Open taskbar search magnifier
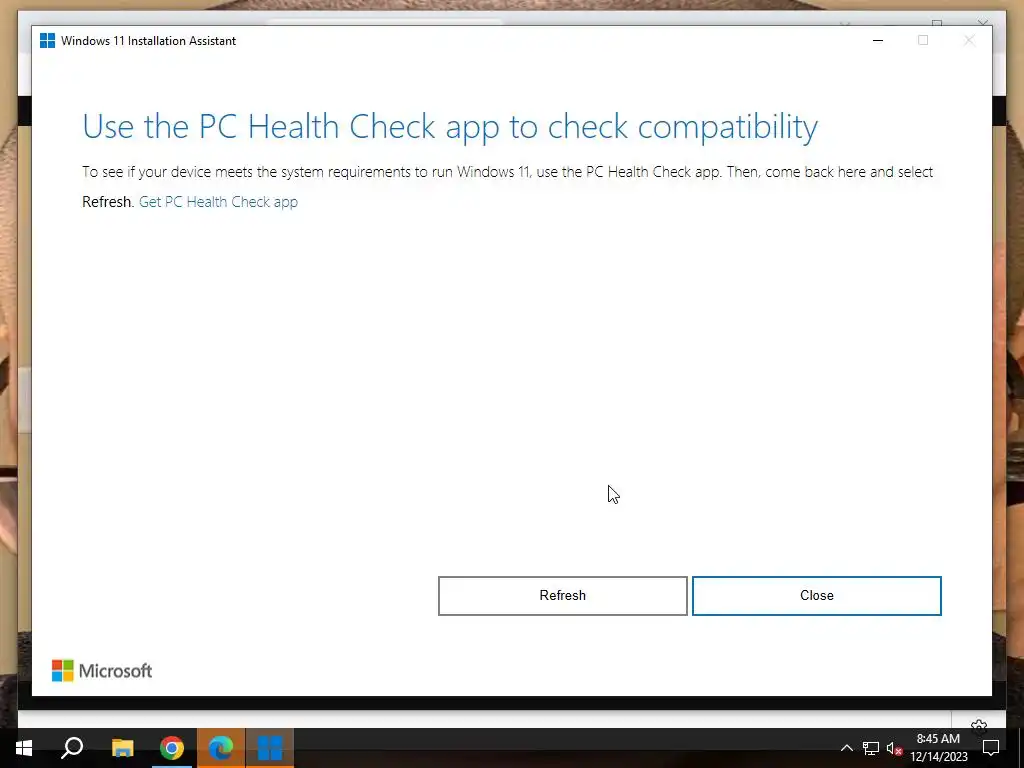This screenshot has height=768, width=1024. coord(72,748)
